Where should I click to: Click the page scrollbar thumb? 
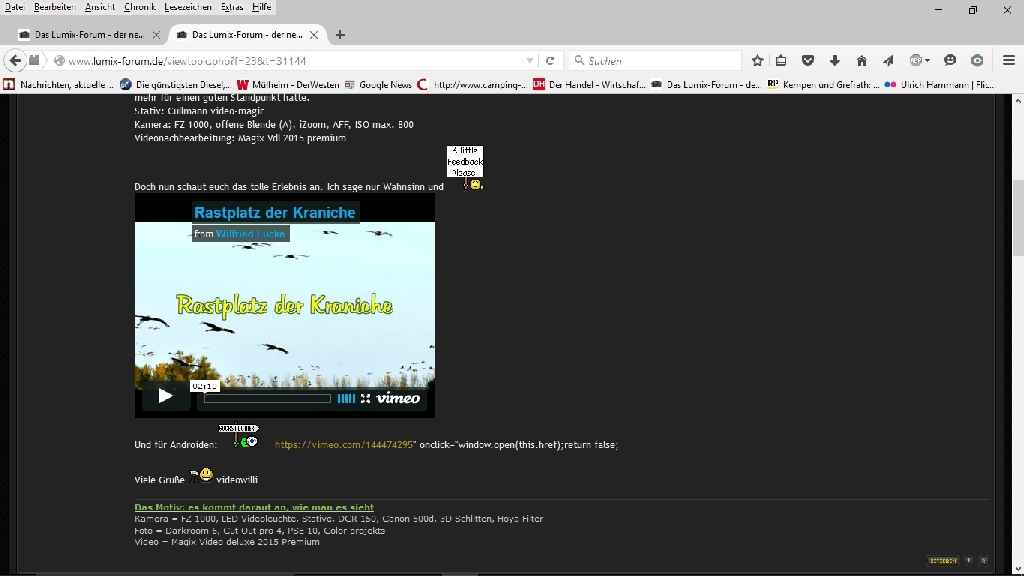[1018, 217]
